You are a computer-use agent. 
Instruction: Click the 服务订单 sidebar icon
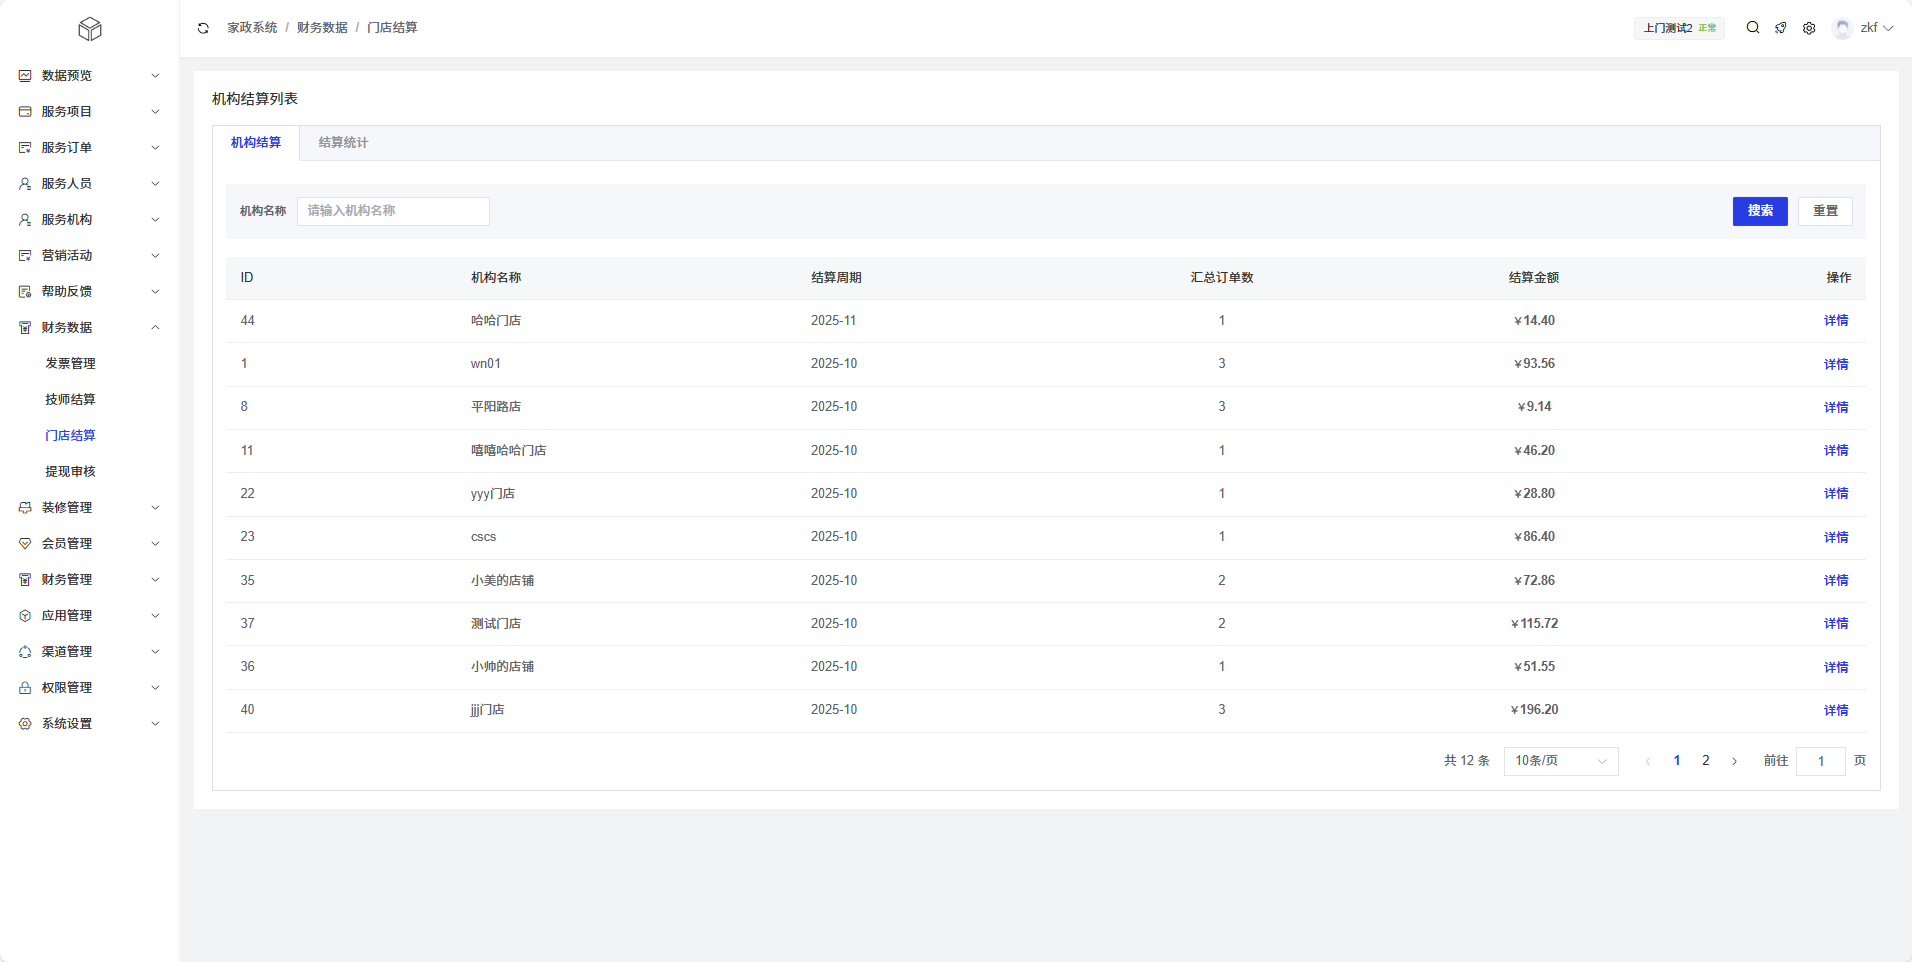(x=25, y=148)
